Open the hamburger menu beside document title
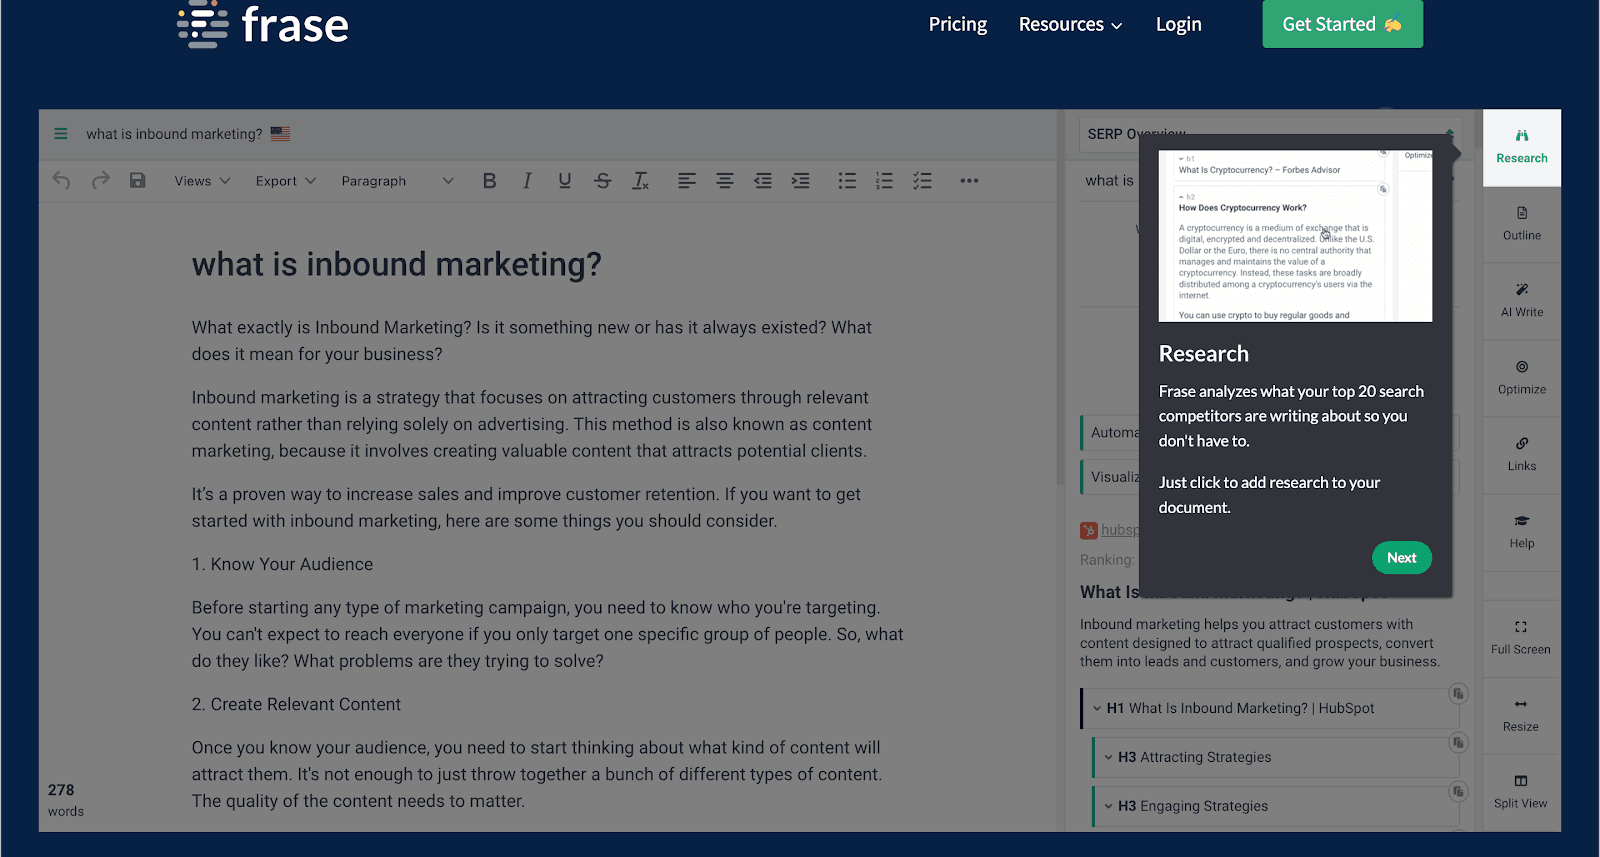The height and width of the screenshot is (857, 1600). [61, 134]
